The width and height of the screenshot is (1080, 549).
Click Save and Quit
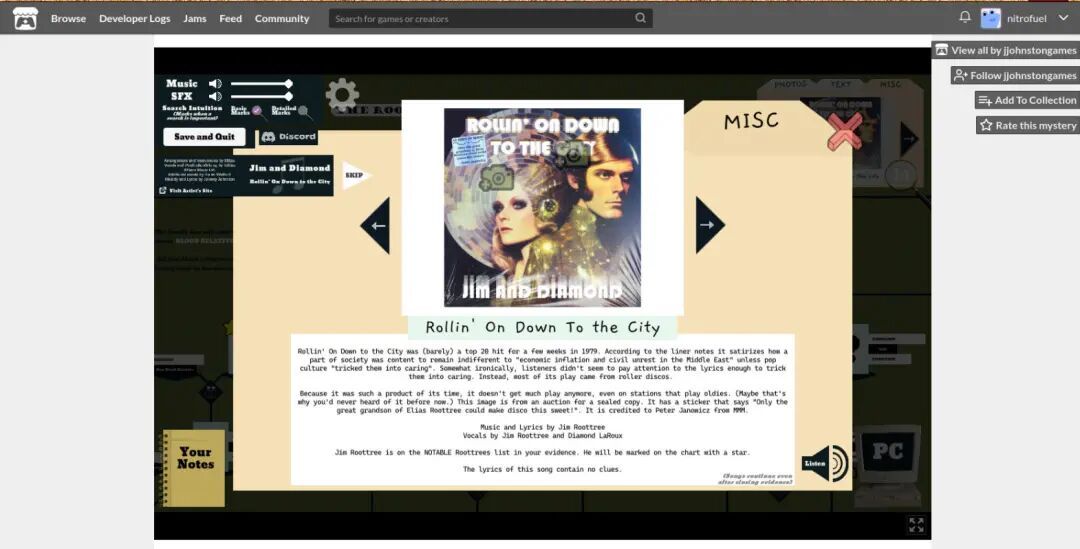point(204,136)
